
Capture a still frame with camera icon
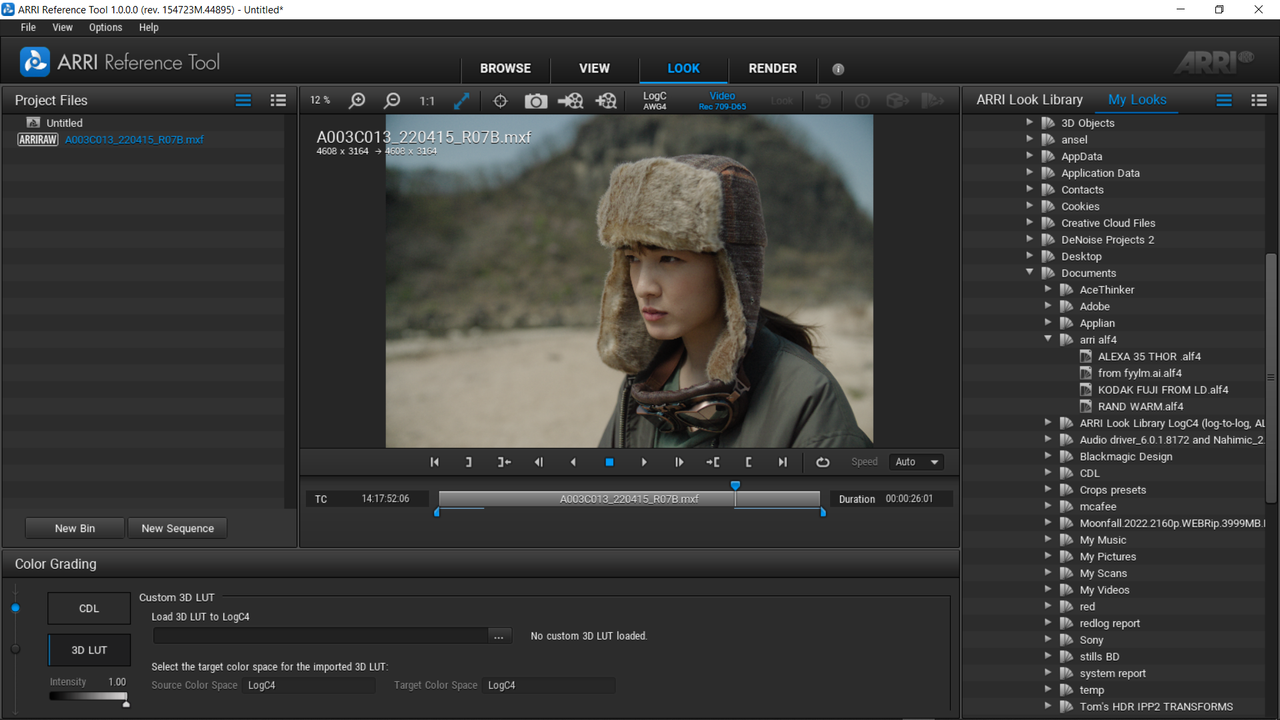[536, 100]
